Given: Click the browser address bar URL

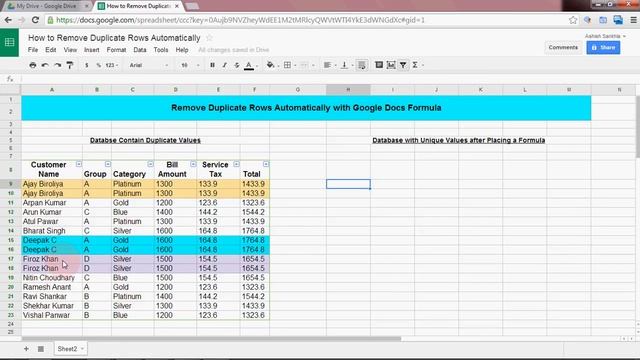Looking at the screenshot, I should pyautogui.click(x=241, y=20).
